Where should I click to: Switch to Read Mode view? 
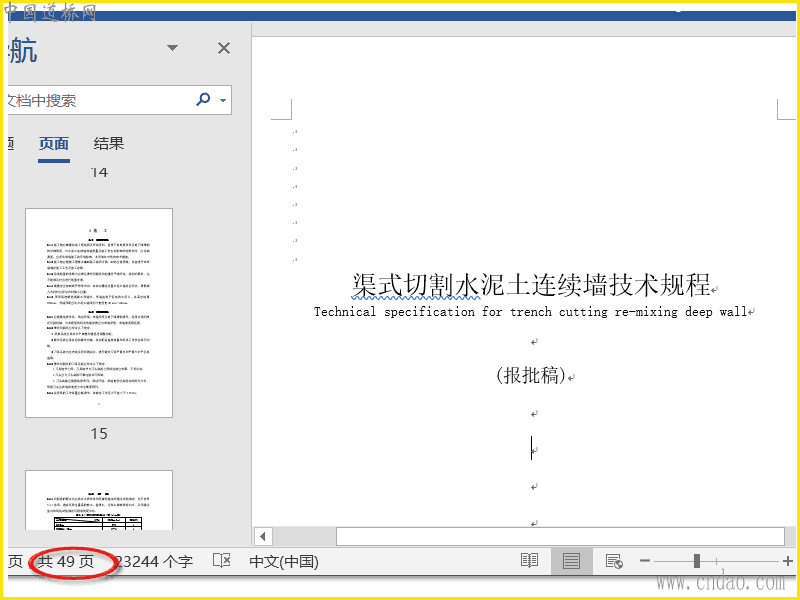coord(529,561)
